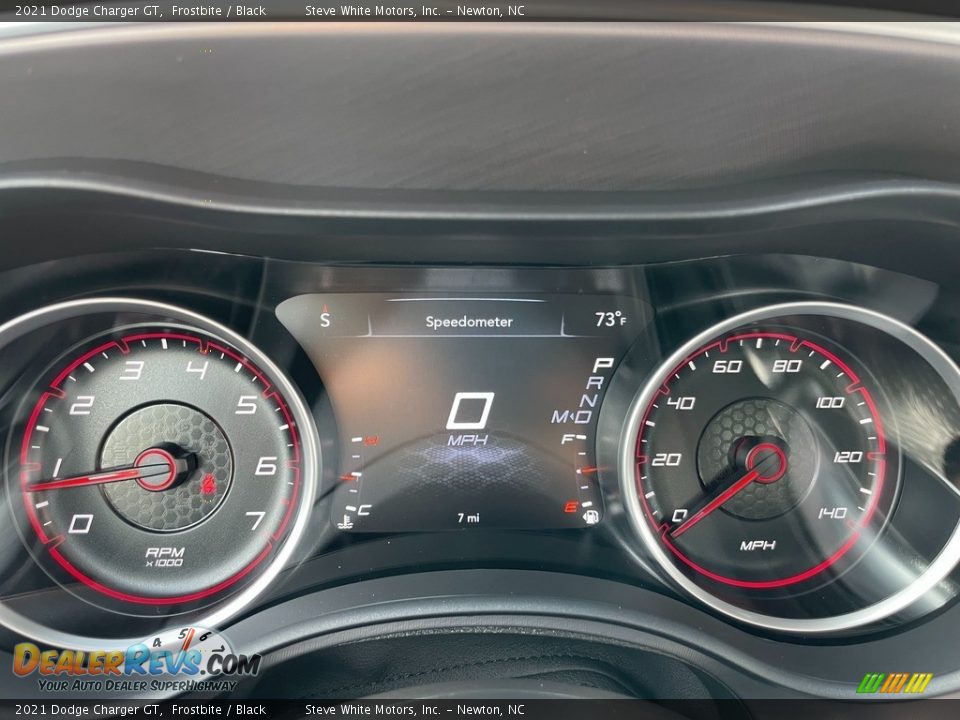Click speedometer number 80

(787, 366)
